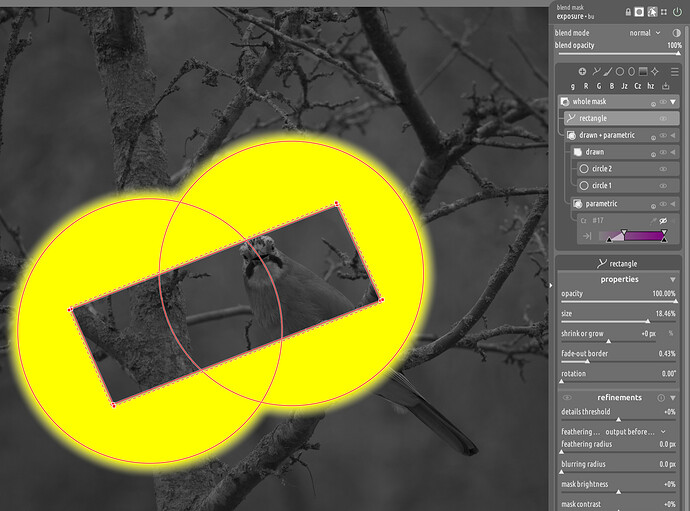Expand the parametric group arrow
Viewport: 690px width, 511px height.
point(673,204)
